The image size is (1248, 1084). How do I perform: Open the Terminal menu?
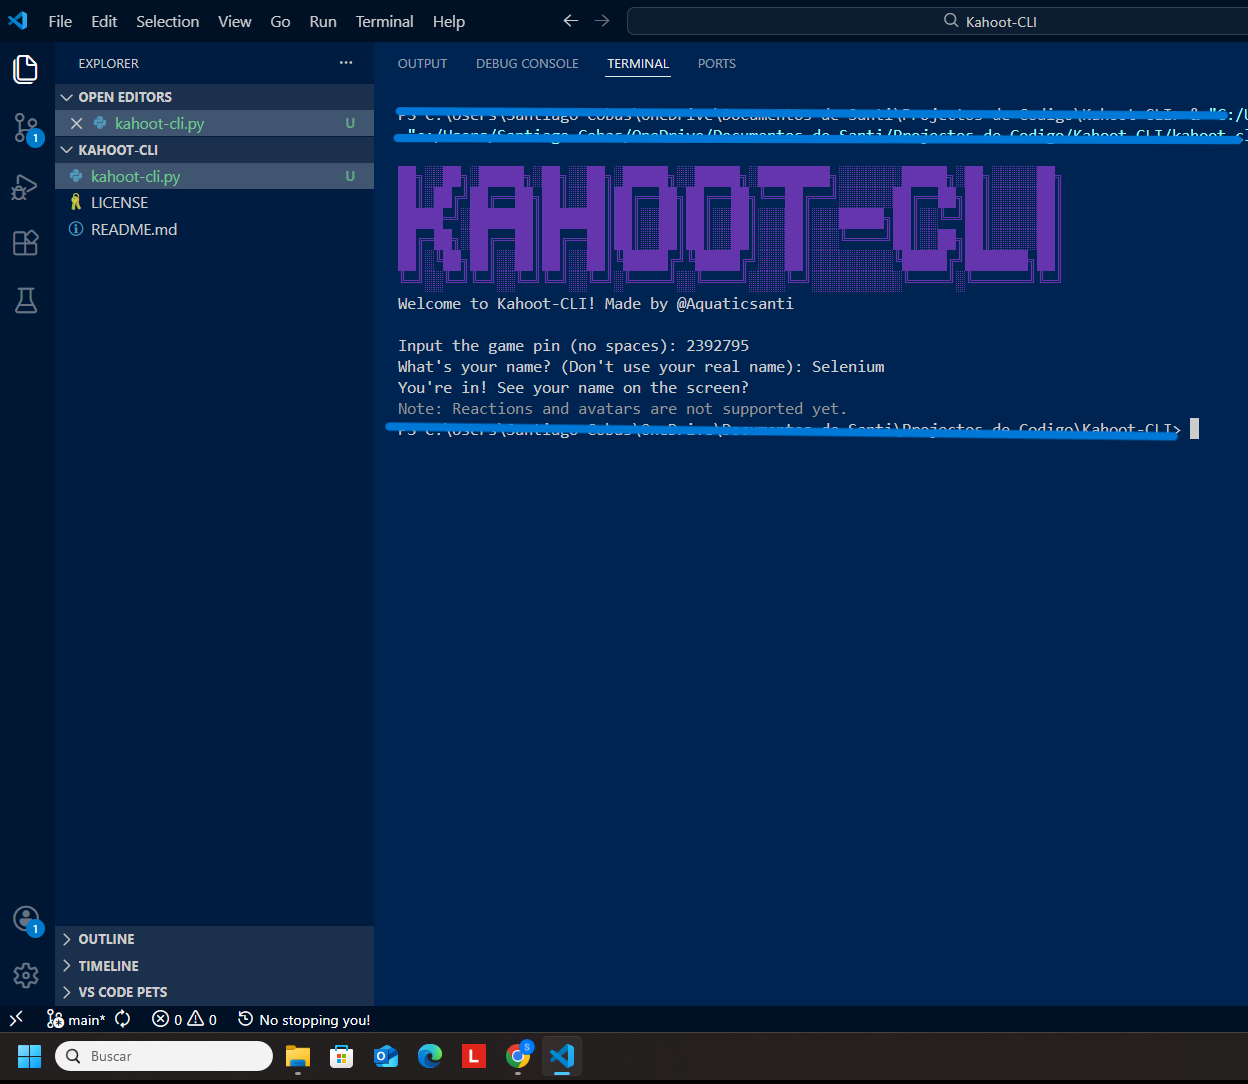click(384, 21)
